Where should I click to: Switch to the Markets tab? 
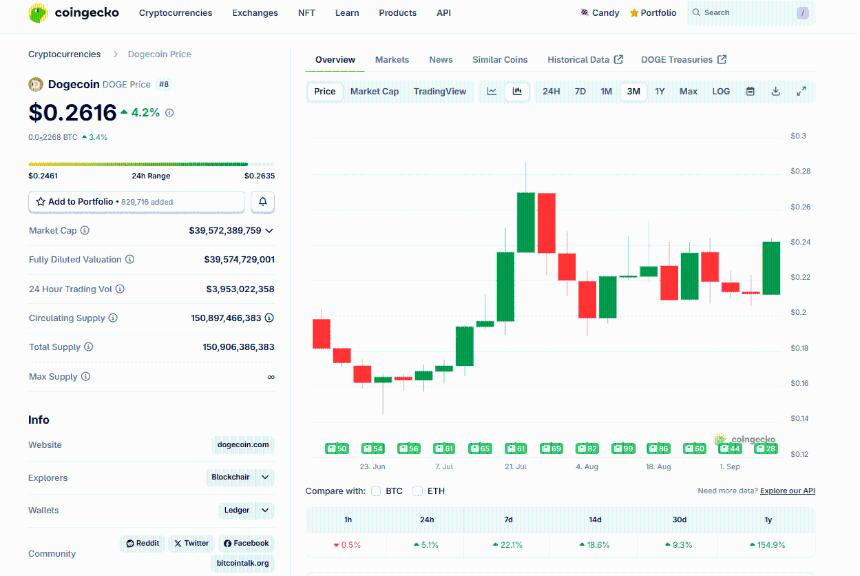click(x=392, y=60)
